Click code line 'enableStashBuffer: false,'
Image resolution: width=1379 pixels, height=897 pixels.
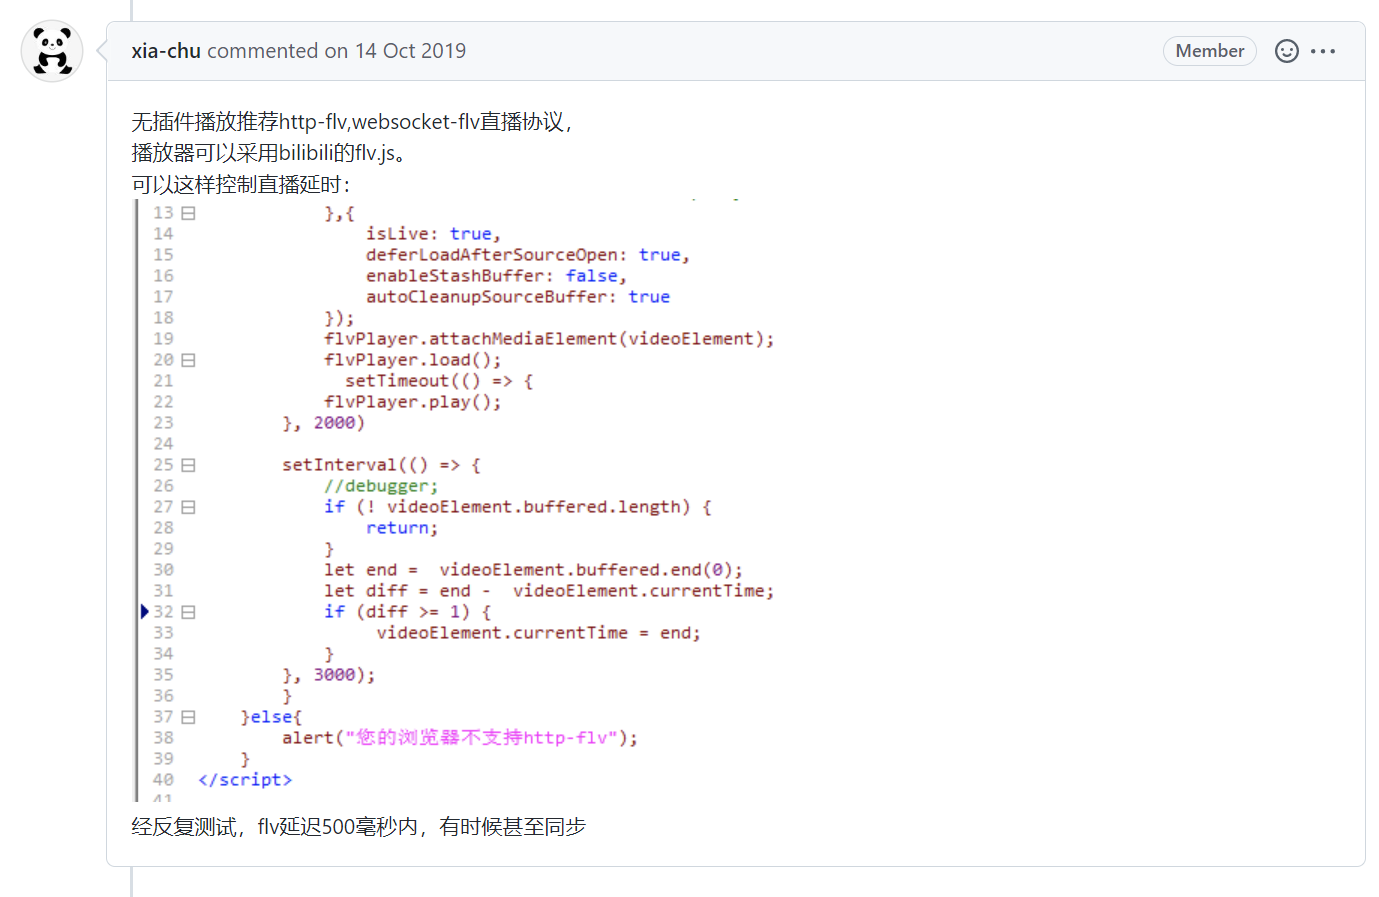click(x=496, y=276)
